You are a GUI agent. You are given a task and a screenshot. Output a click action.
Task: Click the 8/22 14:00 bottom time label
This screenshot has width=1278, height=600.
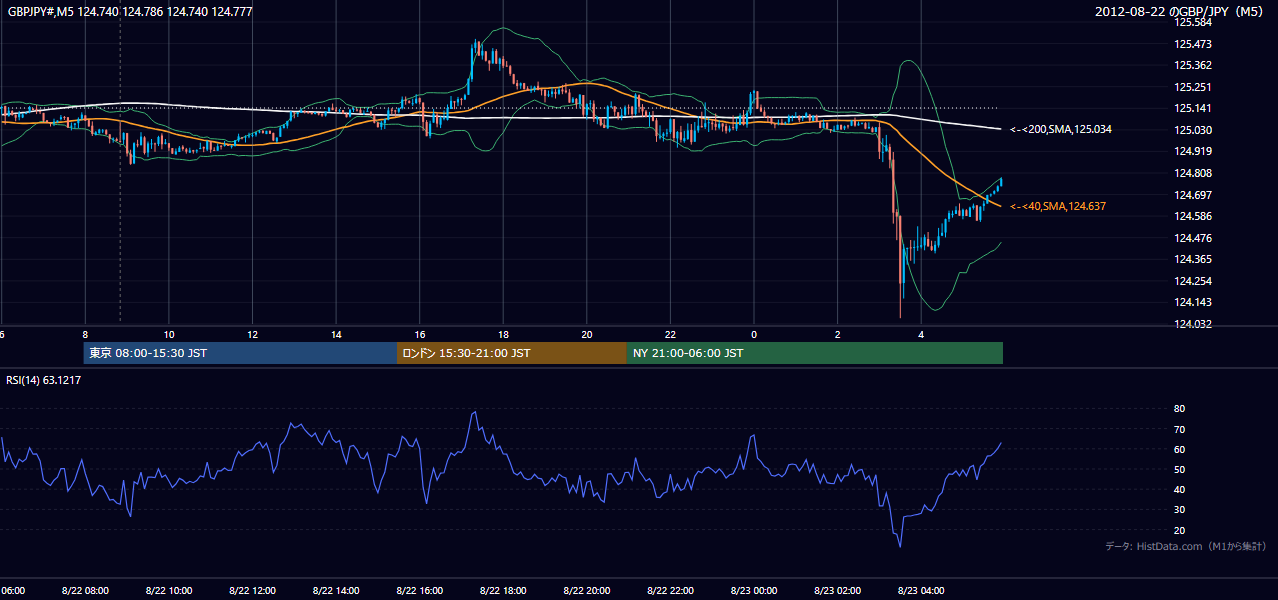(x=336, y=591)
